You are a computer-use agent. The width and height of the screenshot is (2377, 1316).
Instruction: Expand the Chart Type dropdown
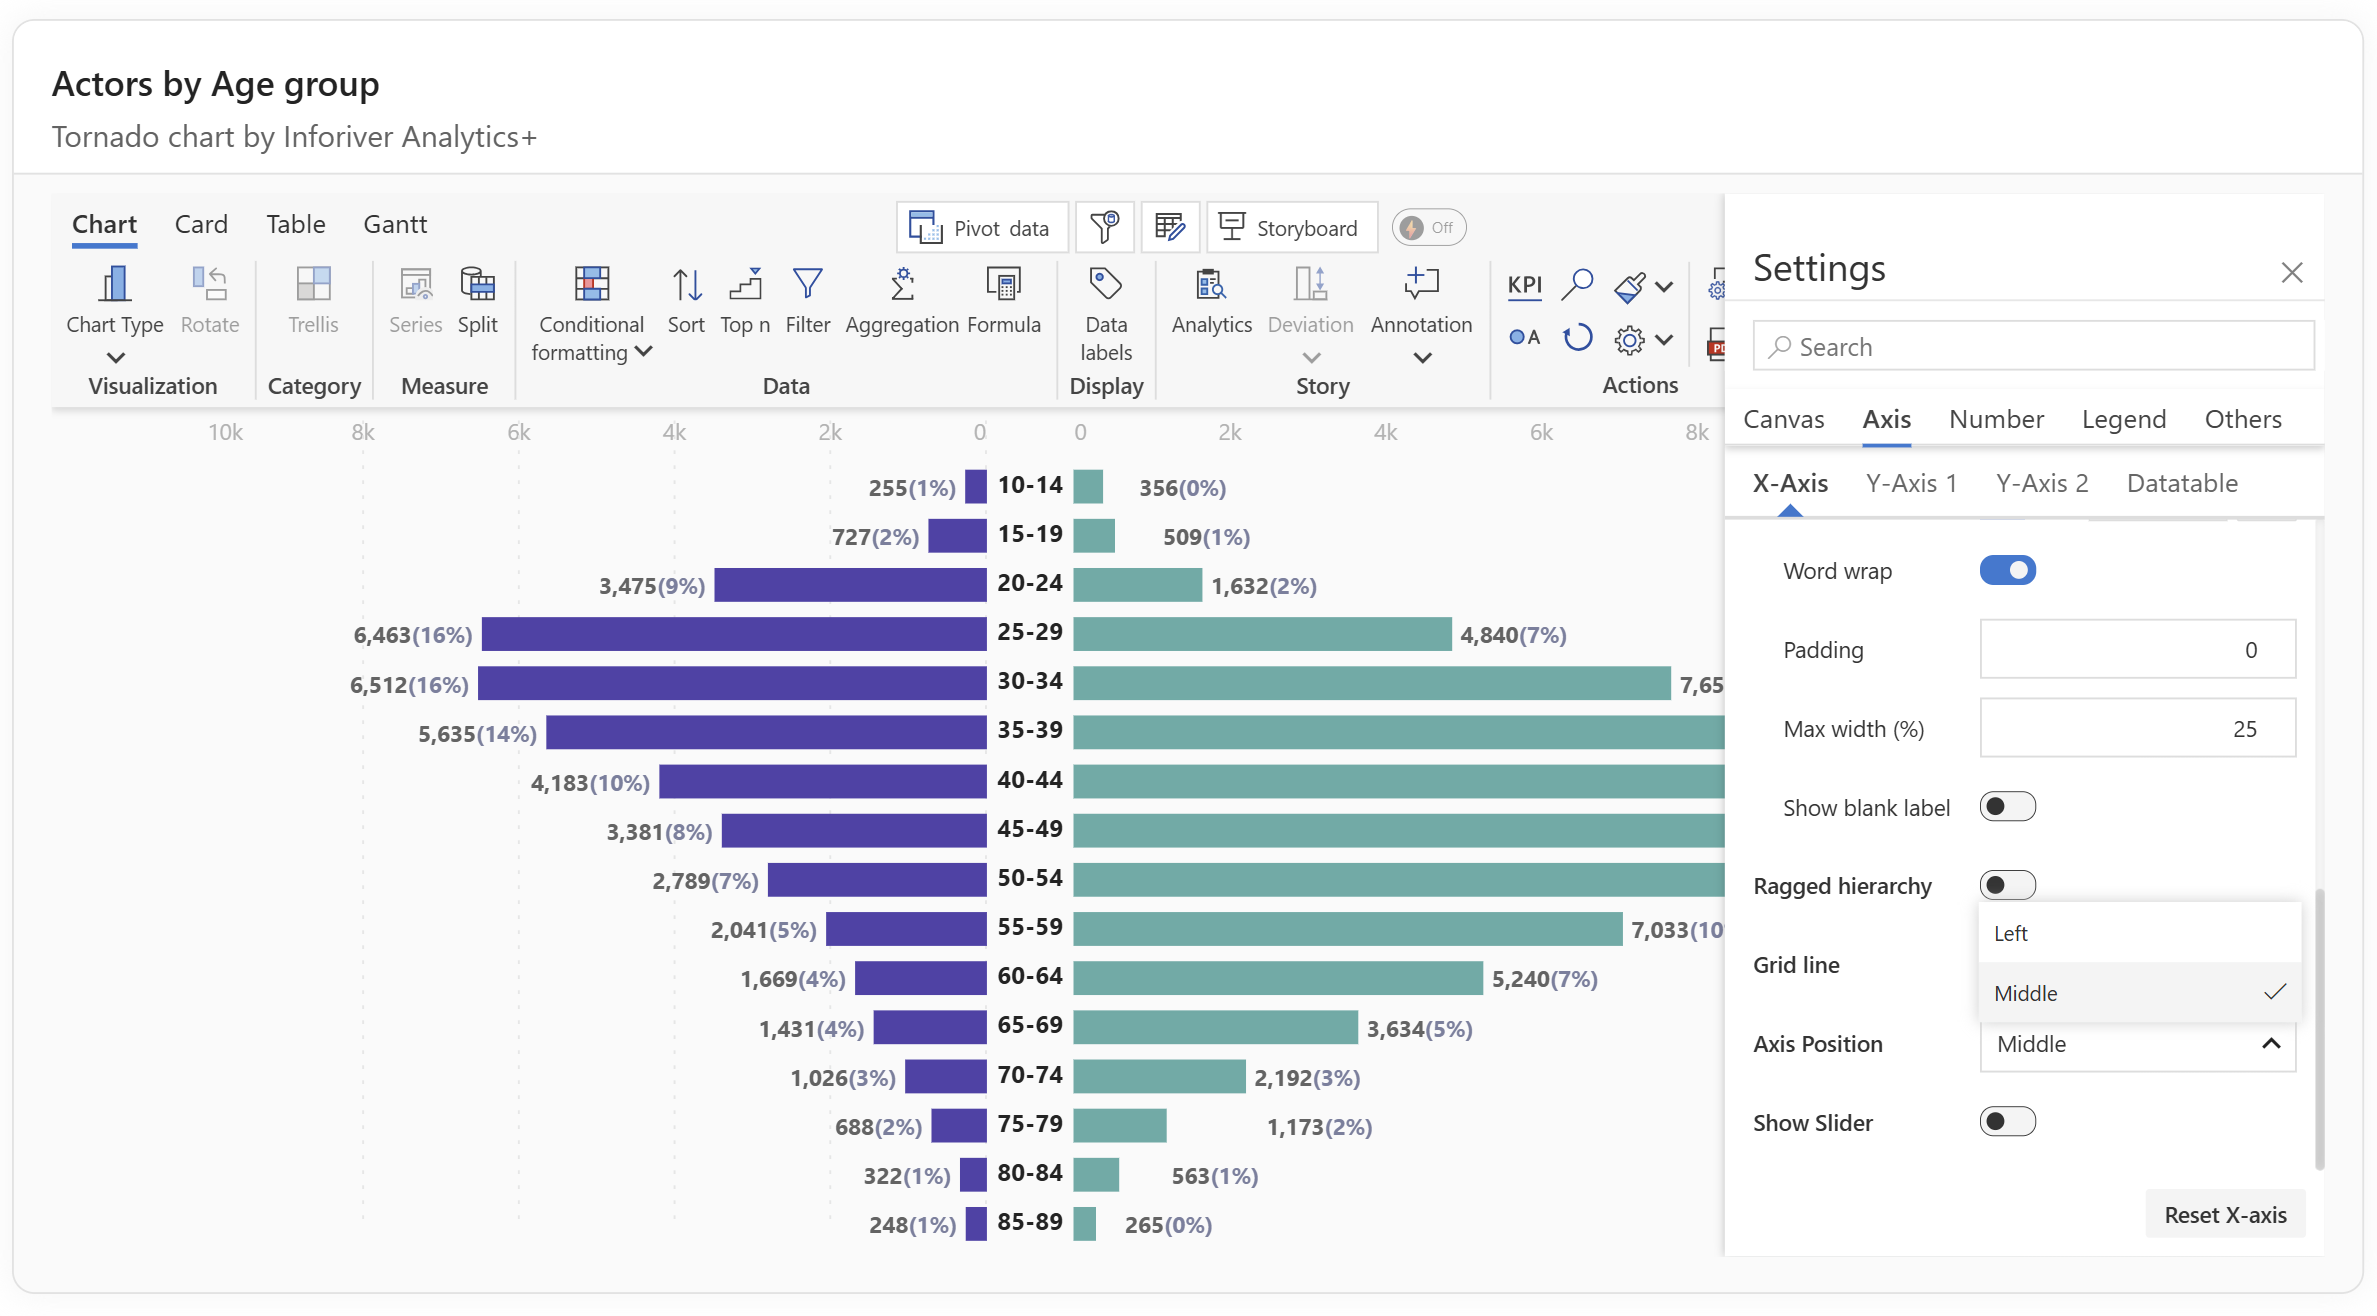pos(115,357)
